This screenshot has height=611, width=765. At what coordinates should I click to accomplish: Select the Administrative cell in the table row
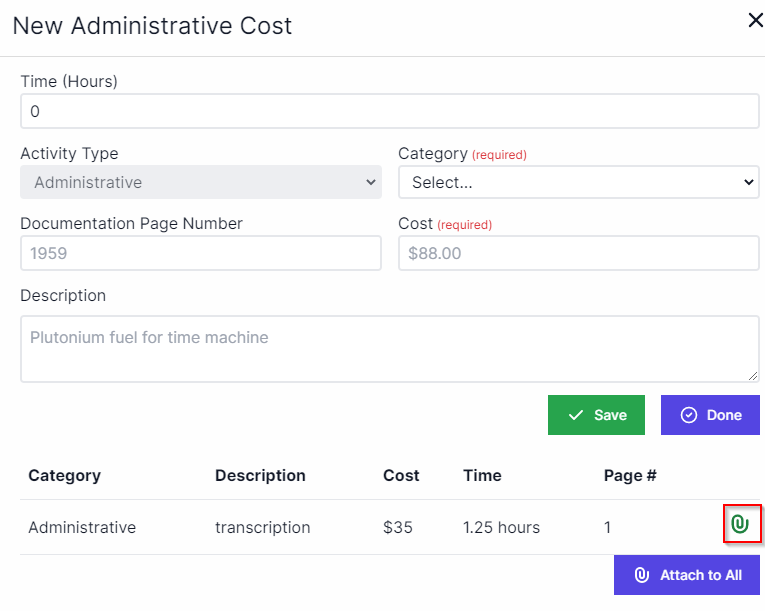[x=82, y=527]
